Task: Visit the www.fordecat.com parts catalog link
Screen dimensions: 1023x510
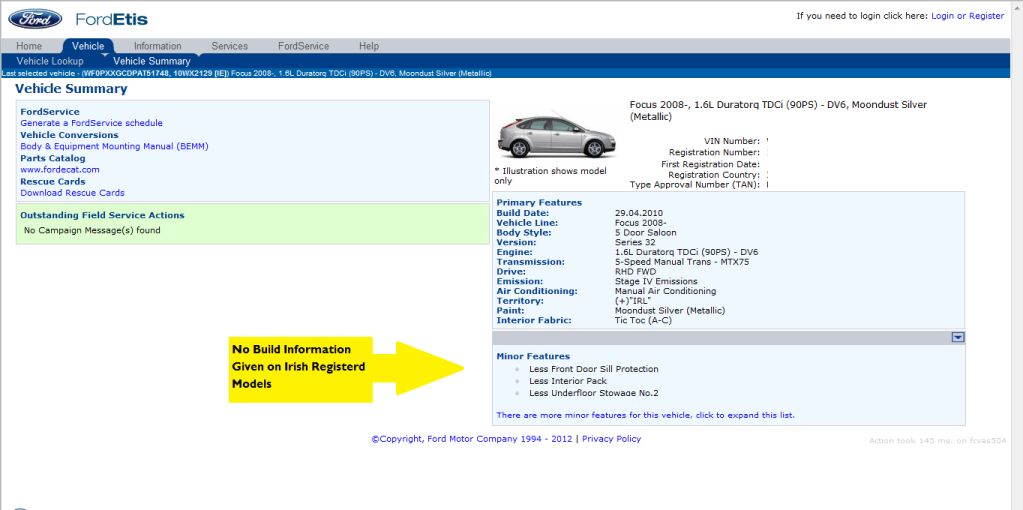Action: click(x=60, y=170)
